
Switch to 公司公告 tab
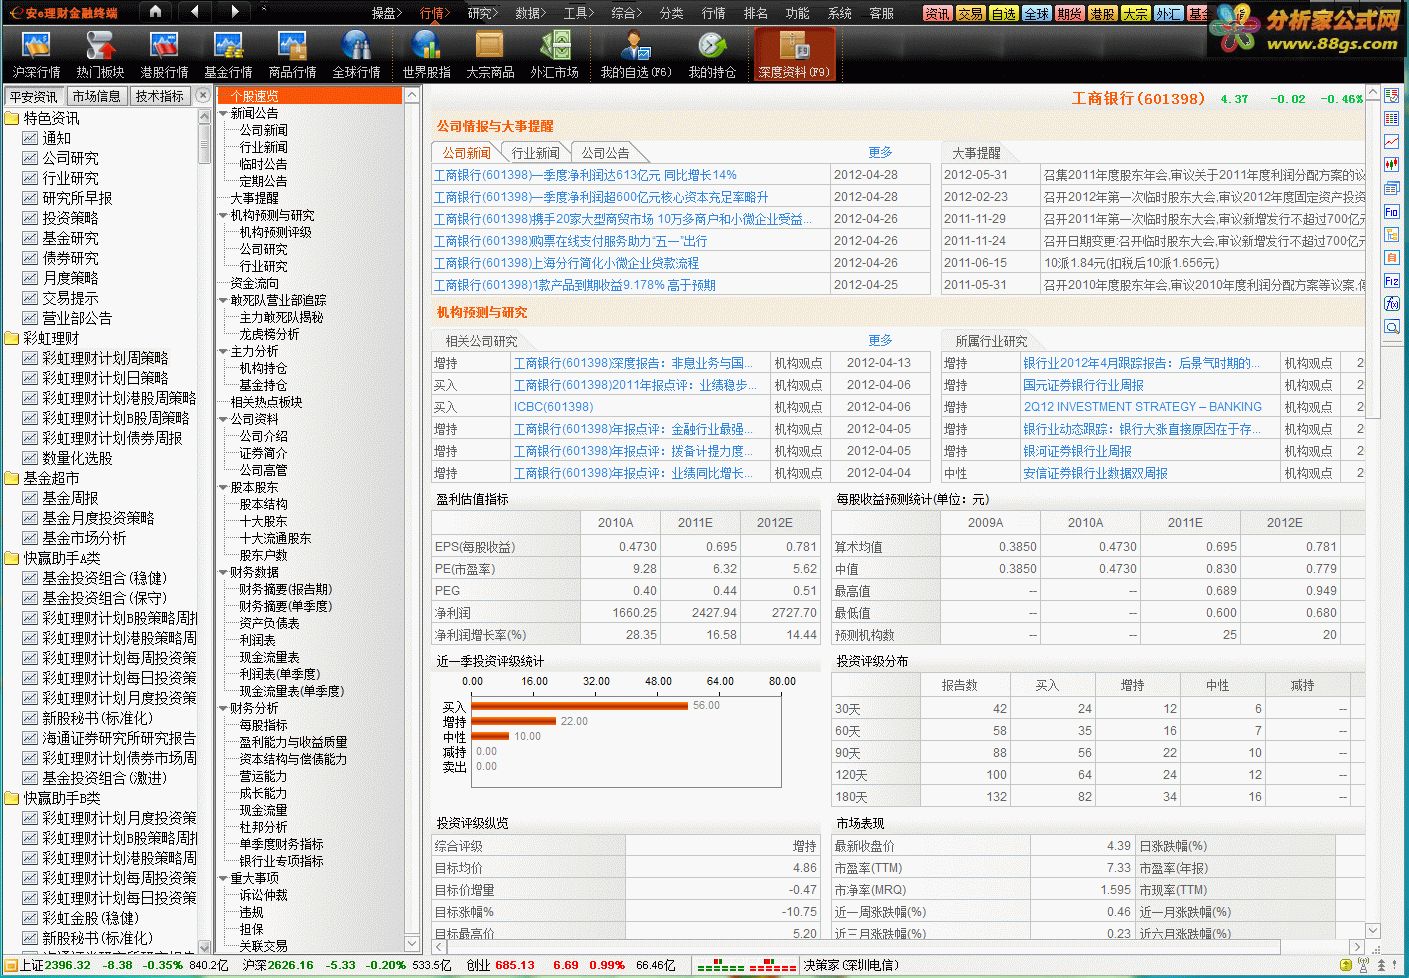tap(606, 153)
